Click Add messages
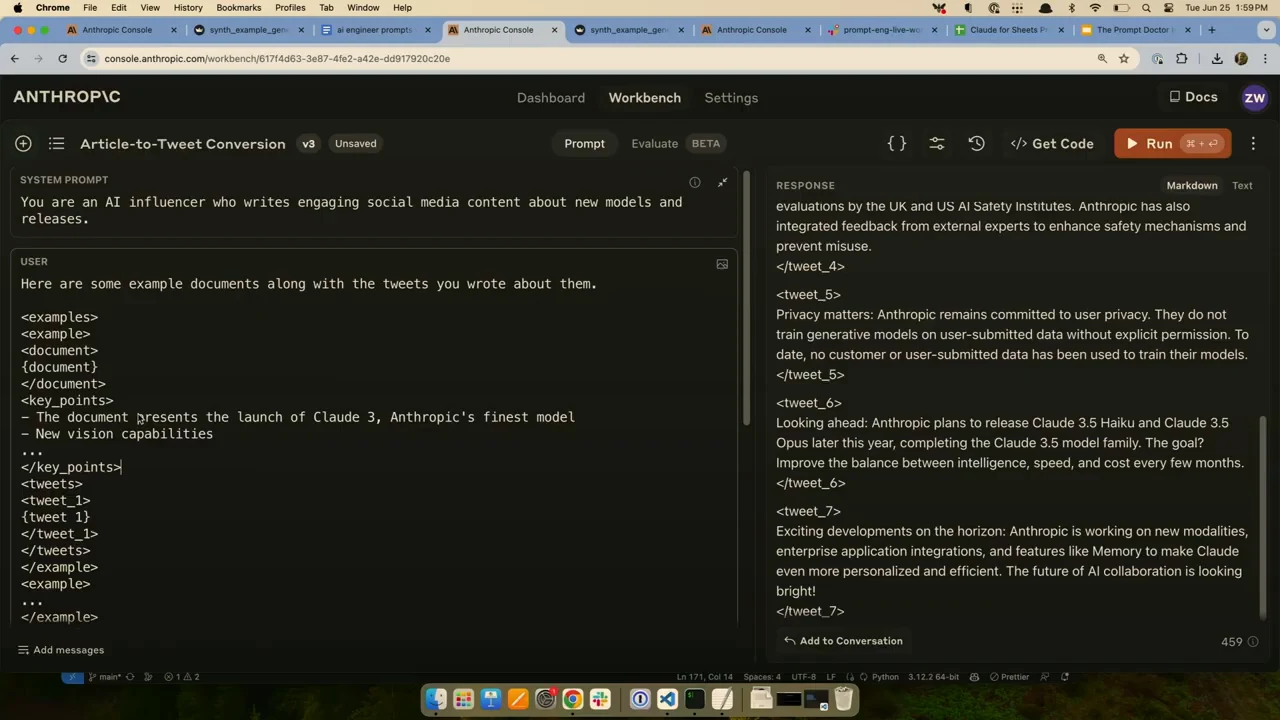 click(60, 650)
